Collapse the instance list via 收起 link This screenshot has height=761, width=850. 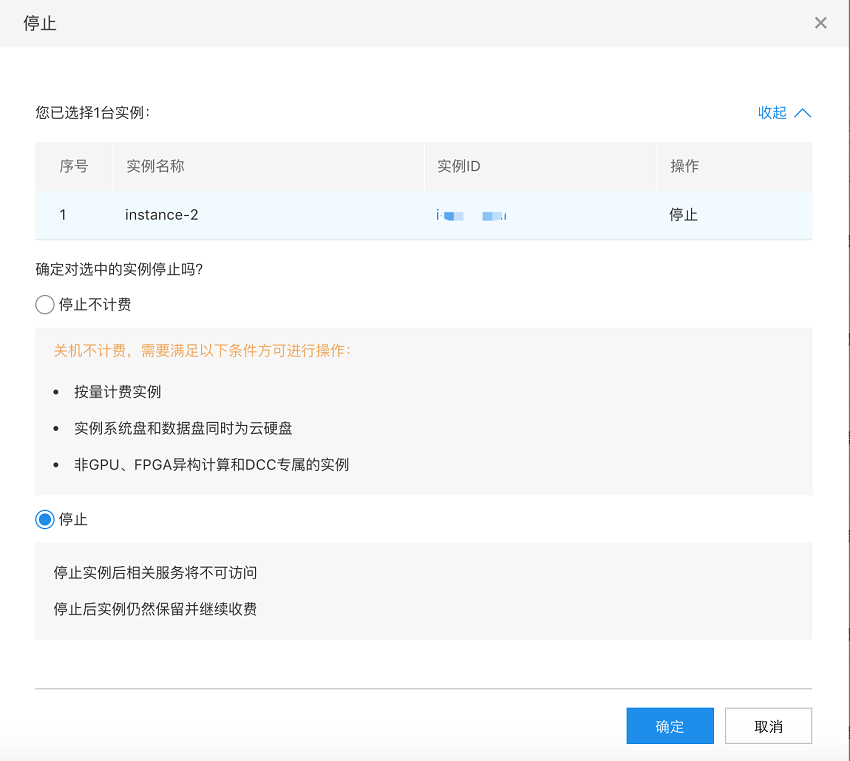click(772, 113)
